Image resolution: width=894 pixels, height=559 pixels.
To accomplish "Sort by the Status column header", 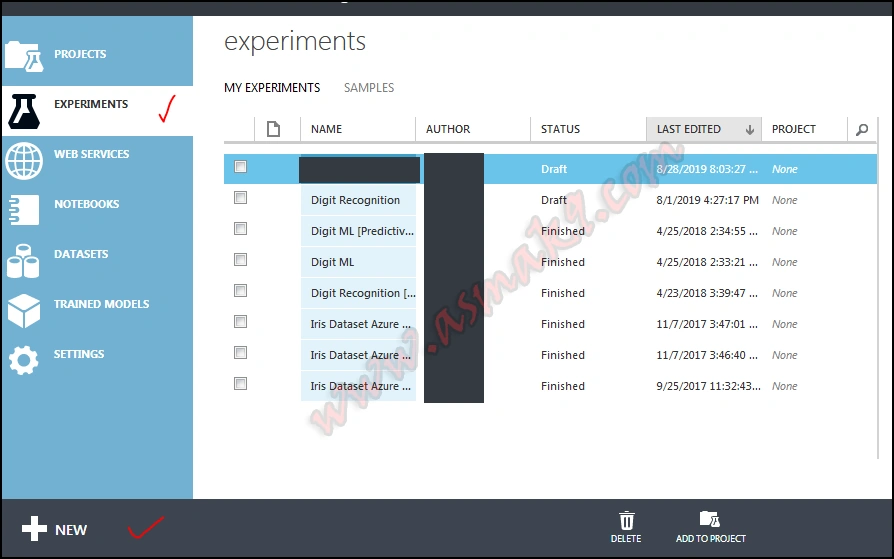I will click(x=560, y=129).
